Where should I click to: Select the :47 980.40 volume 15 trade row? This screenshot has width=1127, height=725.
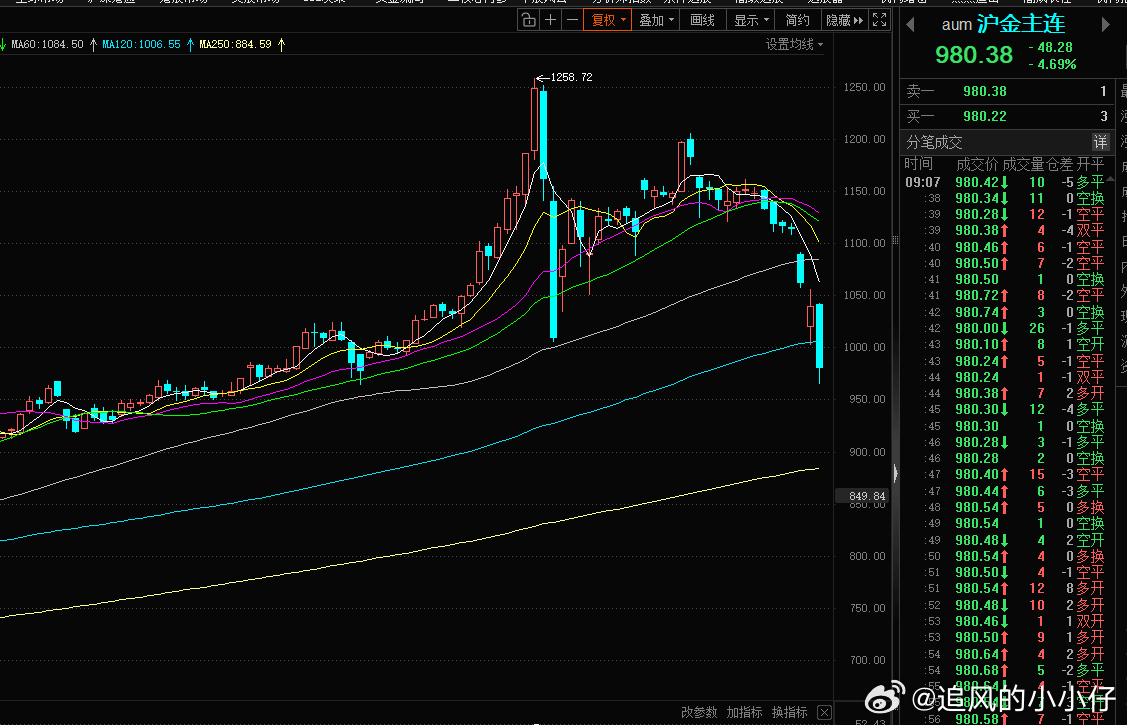pyautogui.click(x=1006, y=474)
